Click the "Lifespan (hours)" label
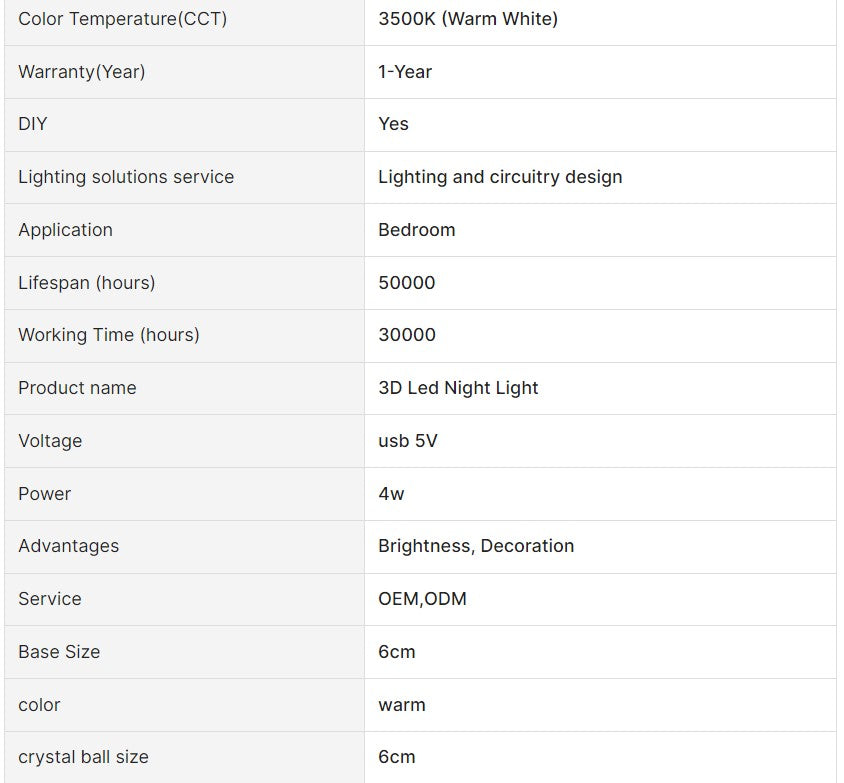 click(x=87, y=283)
